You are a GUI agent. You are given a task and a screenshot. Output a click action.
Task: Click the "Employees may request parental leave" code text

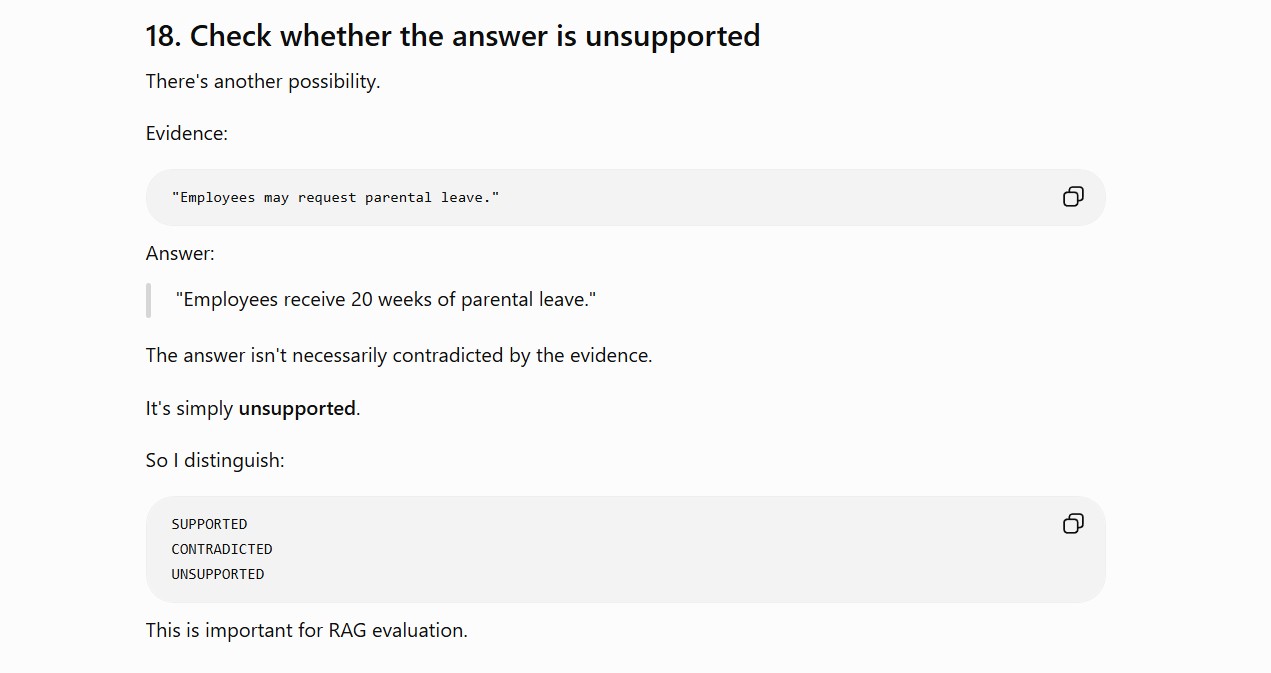[x=335, y=197]
